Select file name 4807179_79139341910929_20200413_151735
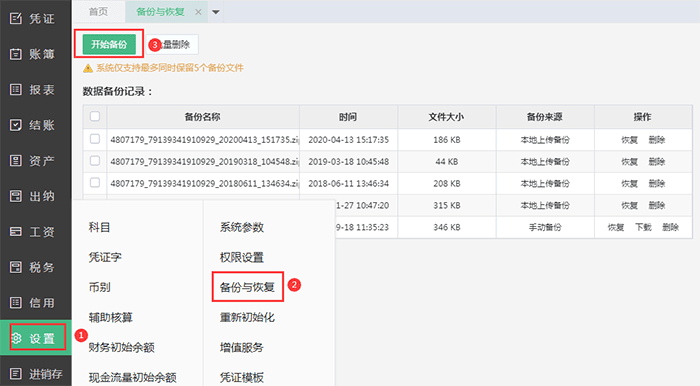 pyautogui.click(x=204, y=140)
